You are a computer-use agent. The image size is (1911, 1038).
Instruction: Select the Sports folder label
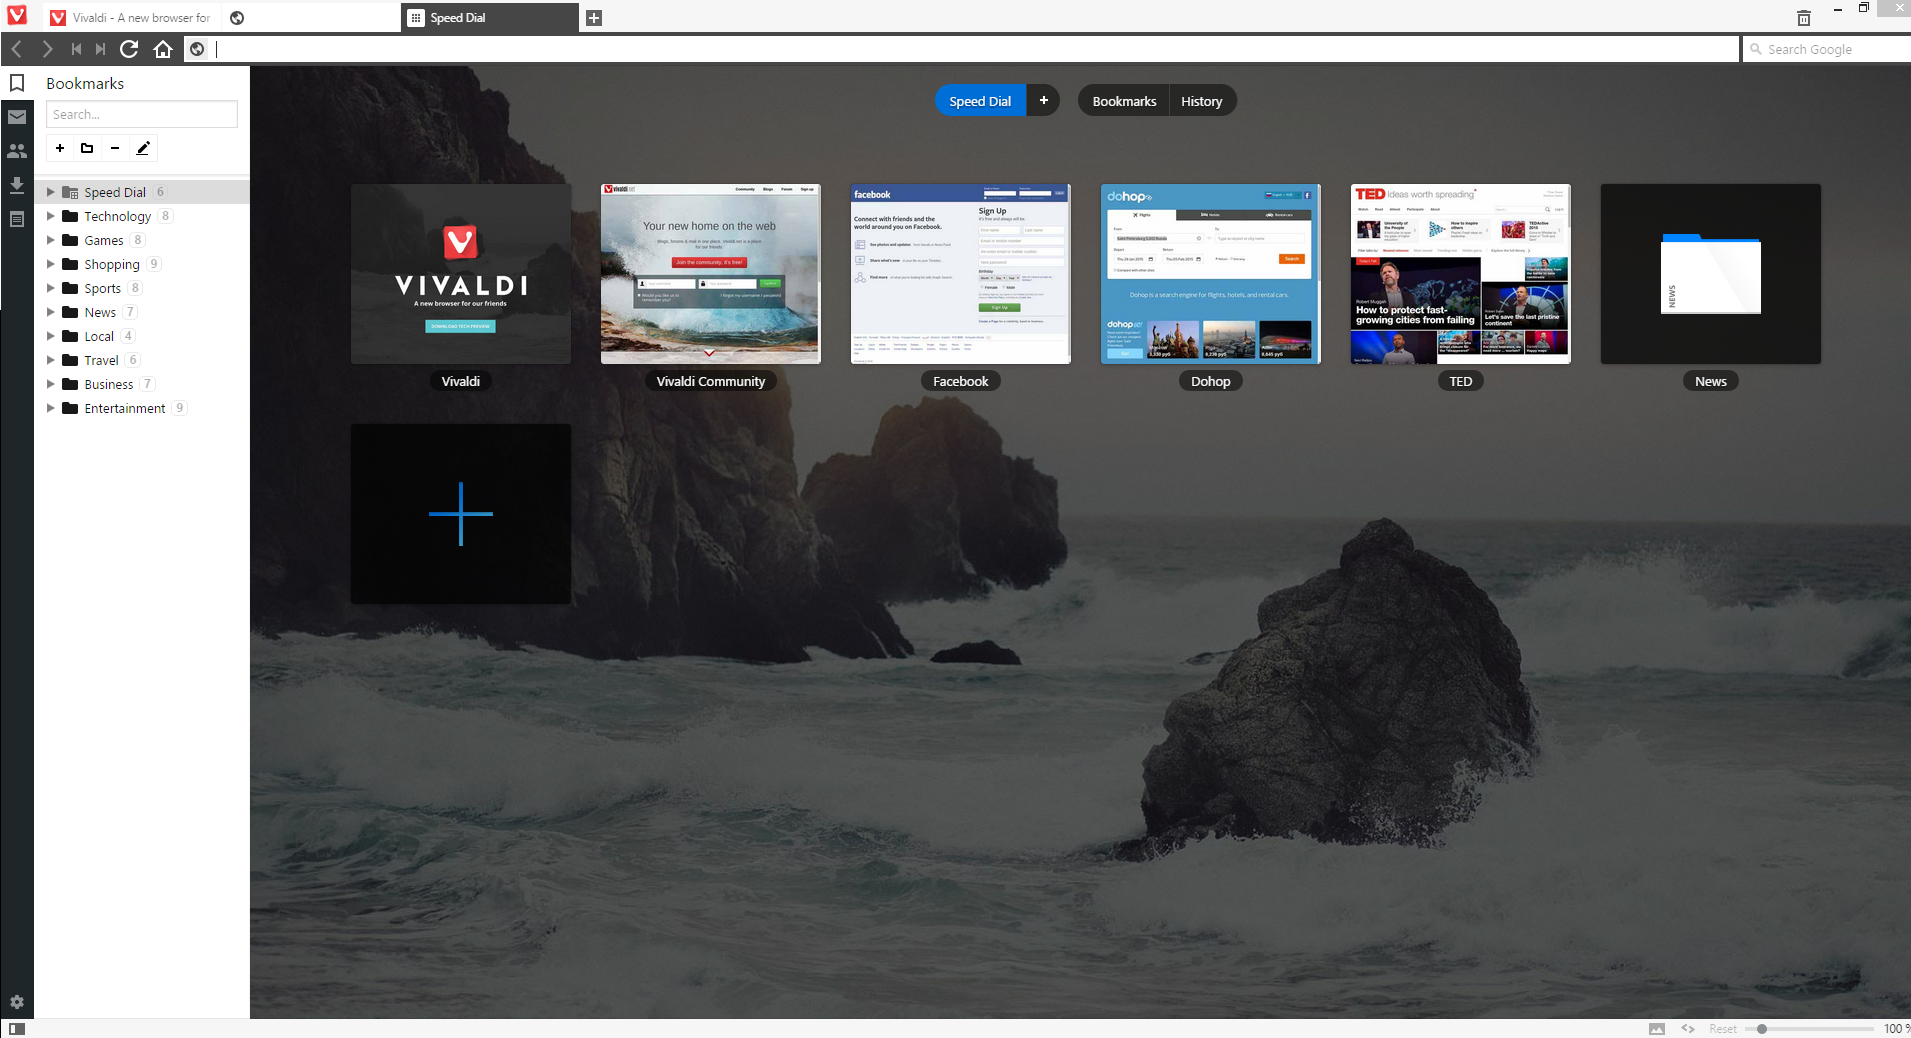[102, 288]
